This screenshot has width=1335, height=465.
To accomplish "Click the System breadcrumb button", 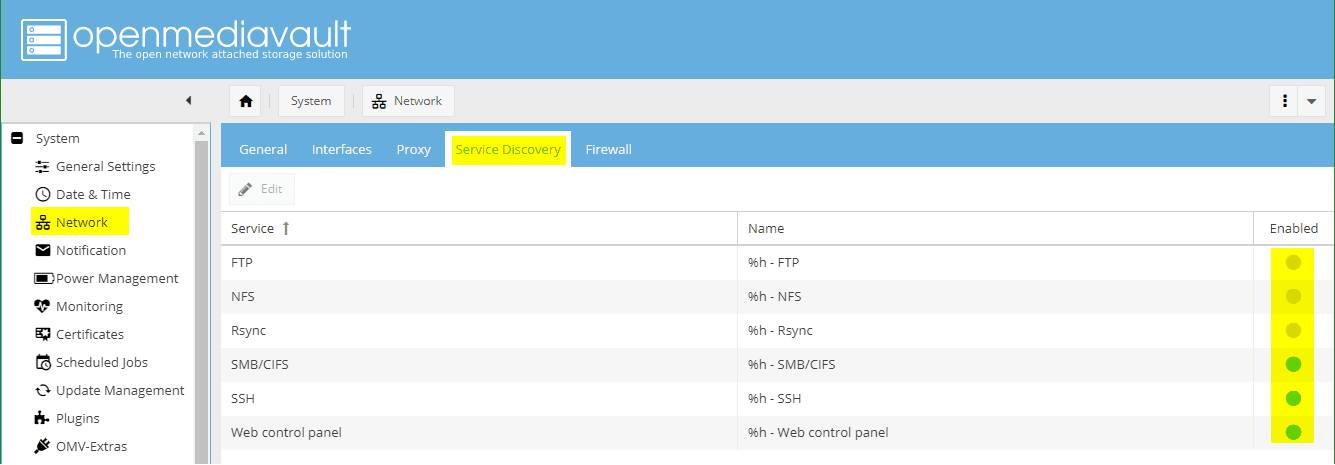I will pyautogui.click(x=312, y=101).
